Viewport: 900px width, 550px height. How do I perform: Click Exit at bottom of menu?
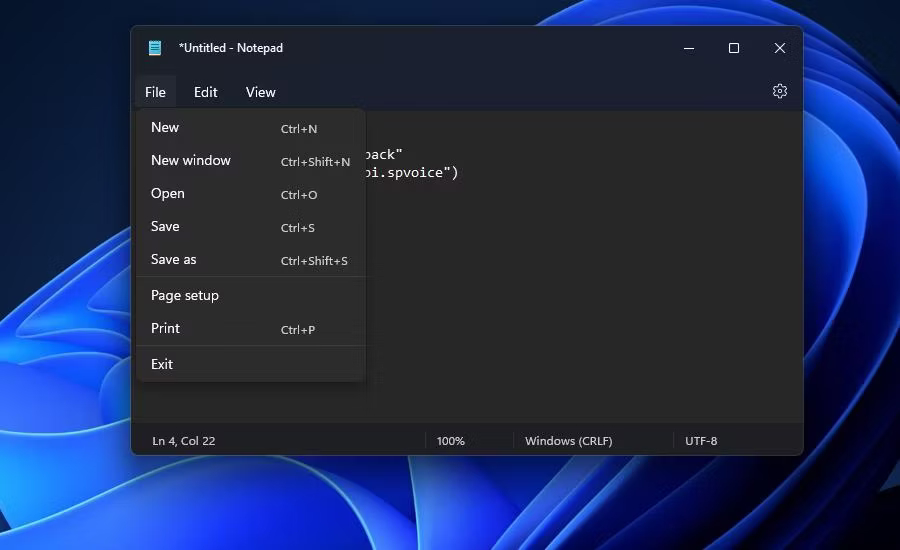point(251,364)
